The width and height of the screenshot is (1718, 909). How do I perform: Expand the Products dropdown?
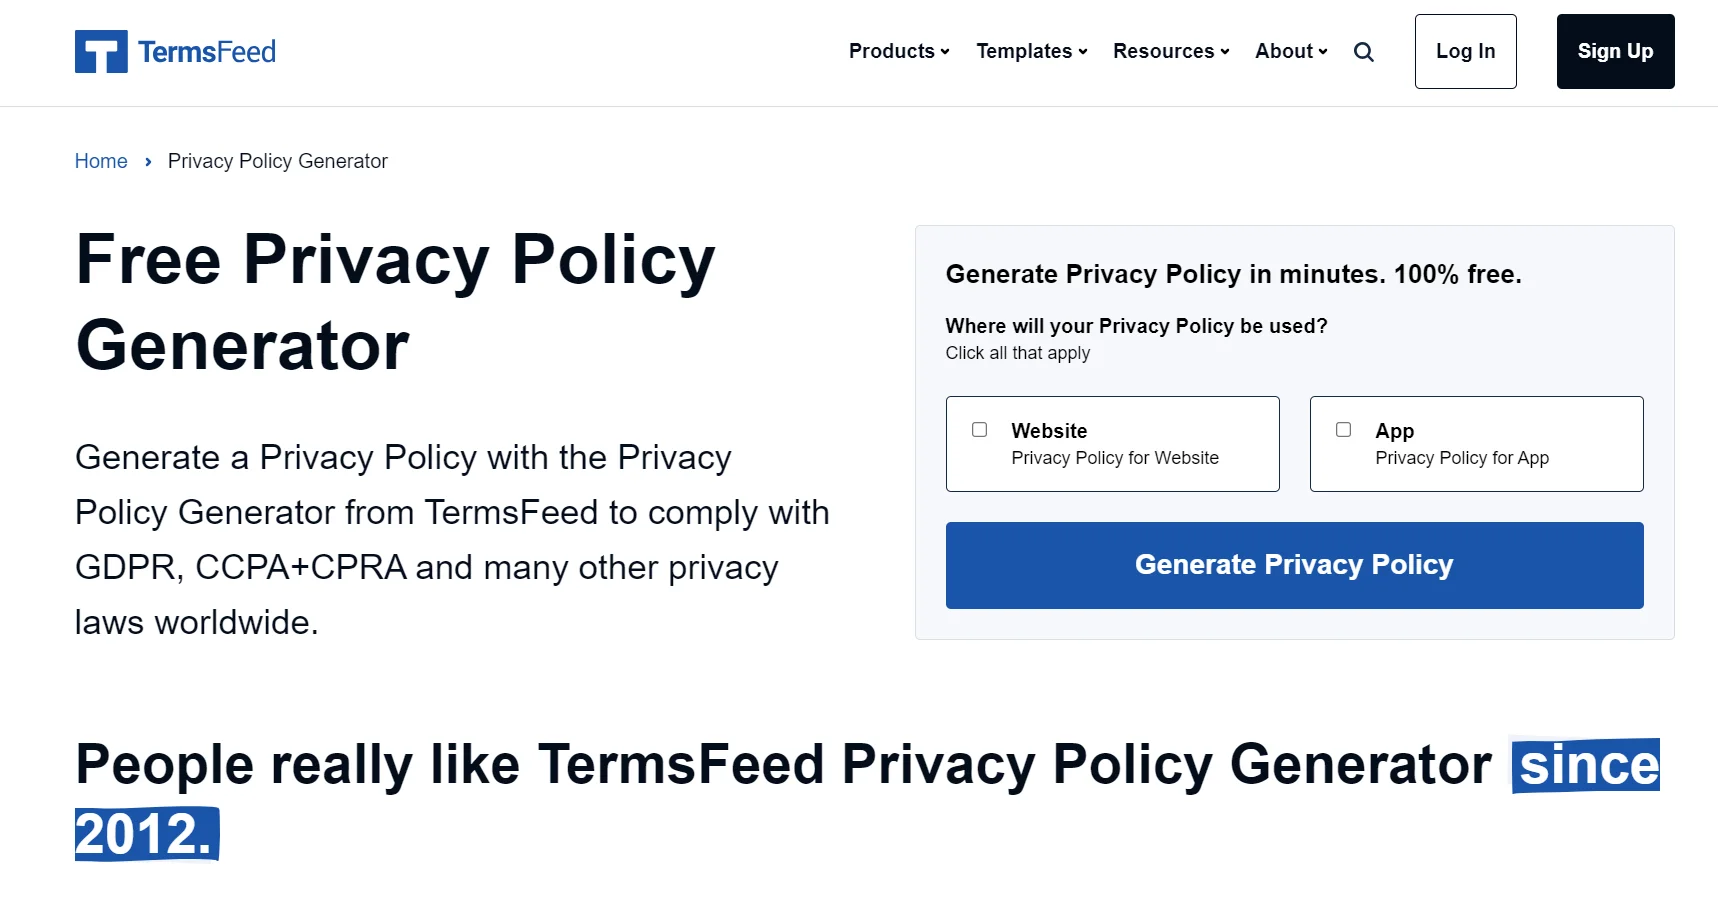(897, 51)
